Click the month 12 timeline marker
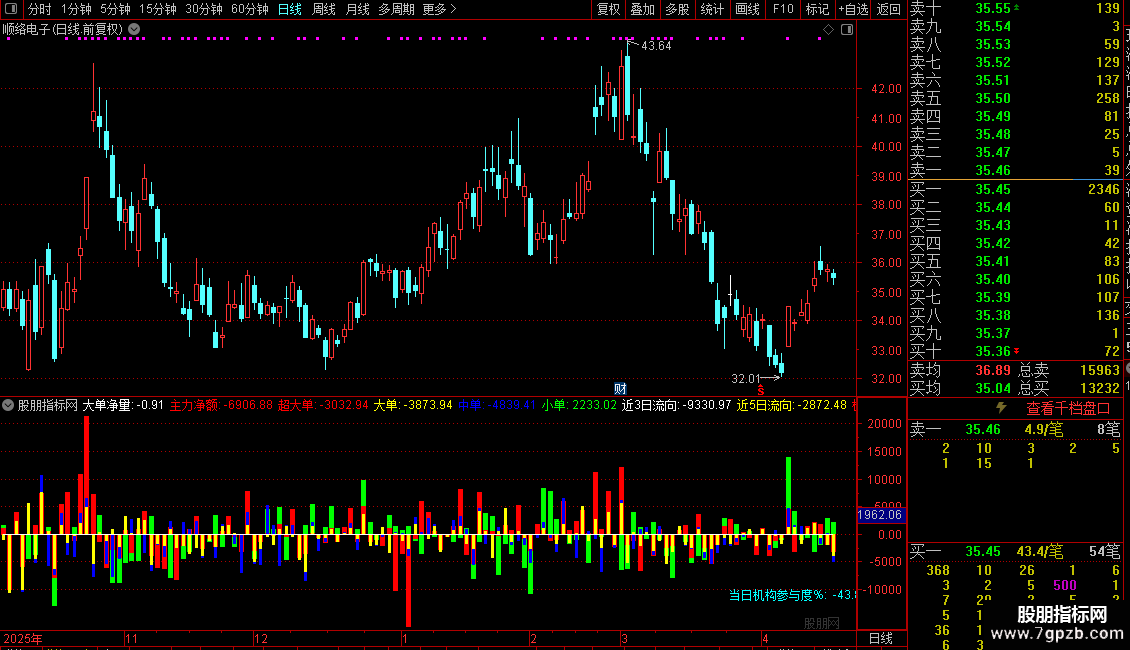1130x650 pixels. 261,638
